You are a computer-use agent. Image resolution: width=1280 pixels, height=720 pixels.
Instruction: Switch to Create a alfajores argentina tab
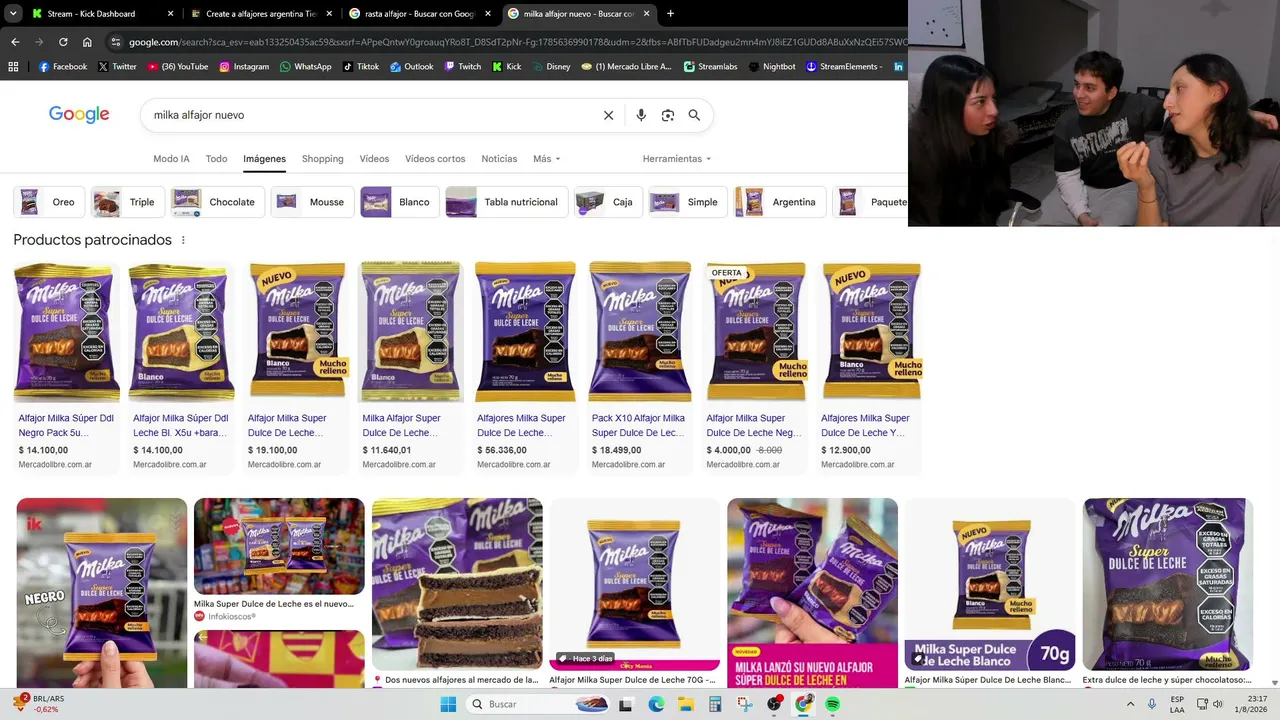(262, 14)
